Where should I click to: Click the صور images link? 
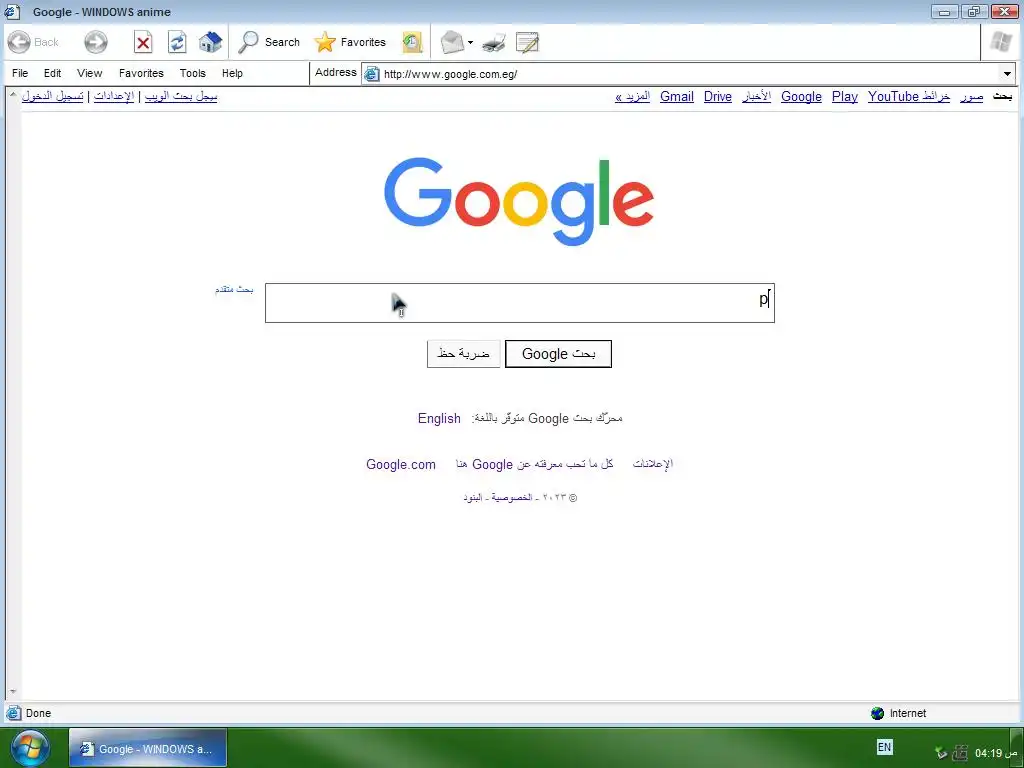pyautogui.click(x=972, y=97)
